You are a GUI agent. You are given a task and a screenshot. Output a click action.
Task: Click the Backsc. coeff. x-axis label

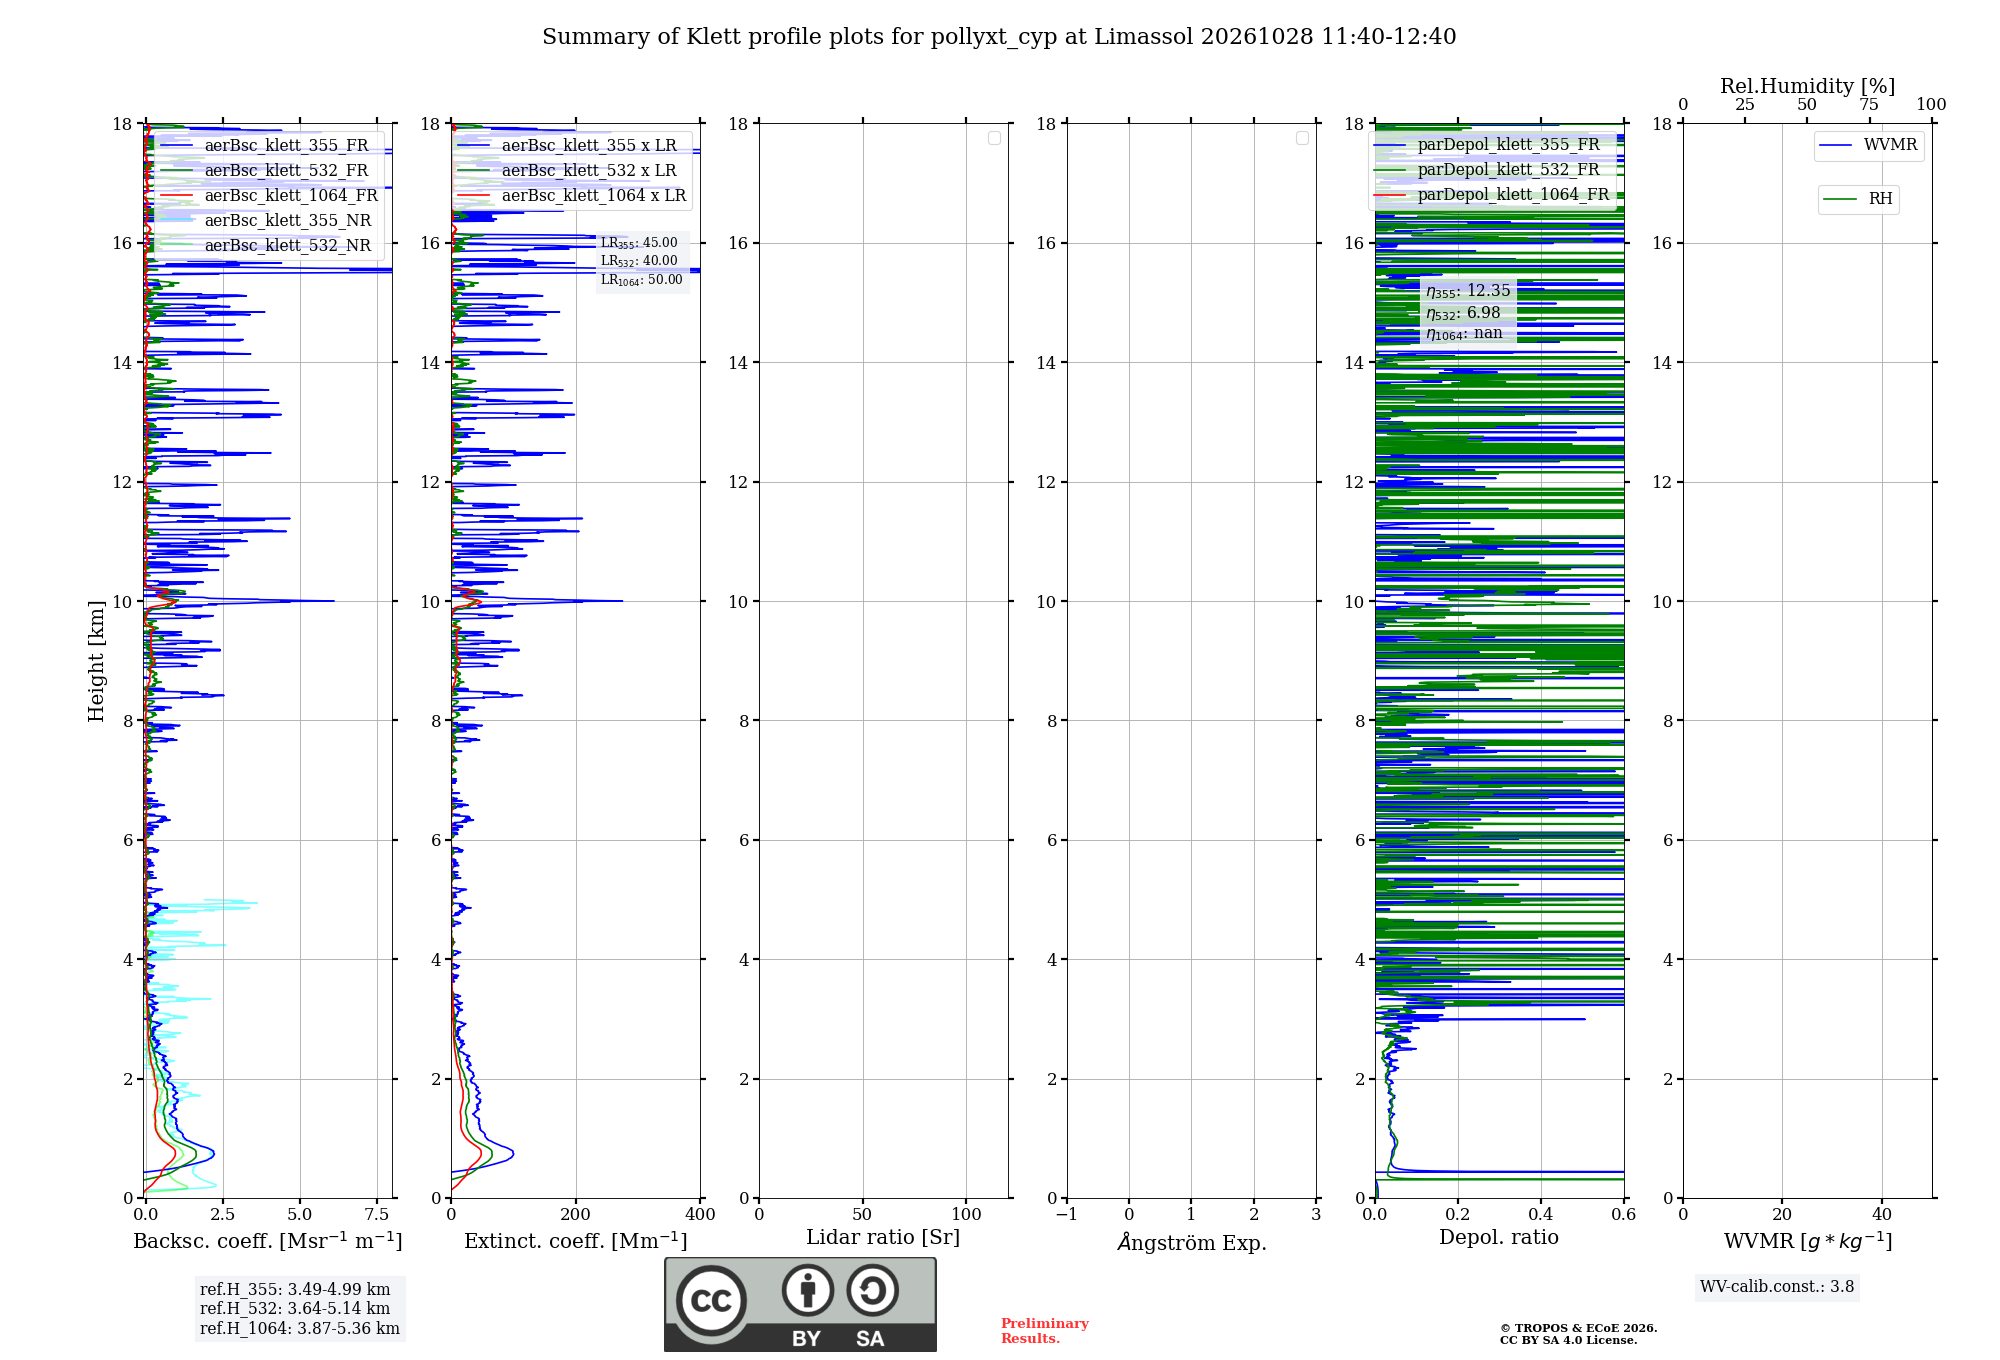268,1241
